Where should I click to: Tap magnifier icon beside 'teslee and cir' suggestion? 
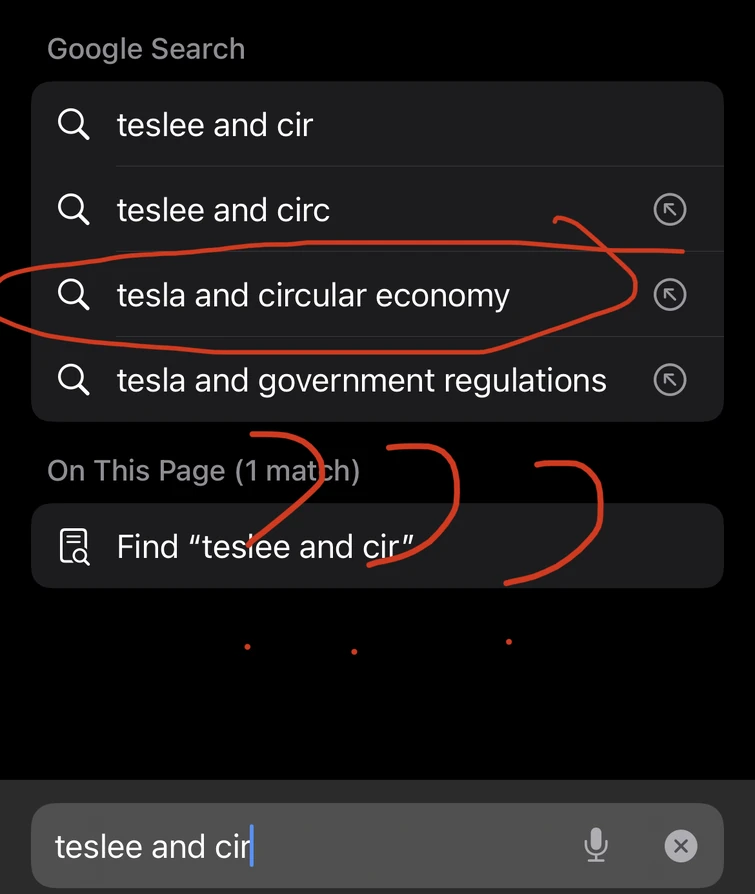(73, 125)
